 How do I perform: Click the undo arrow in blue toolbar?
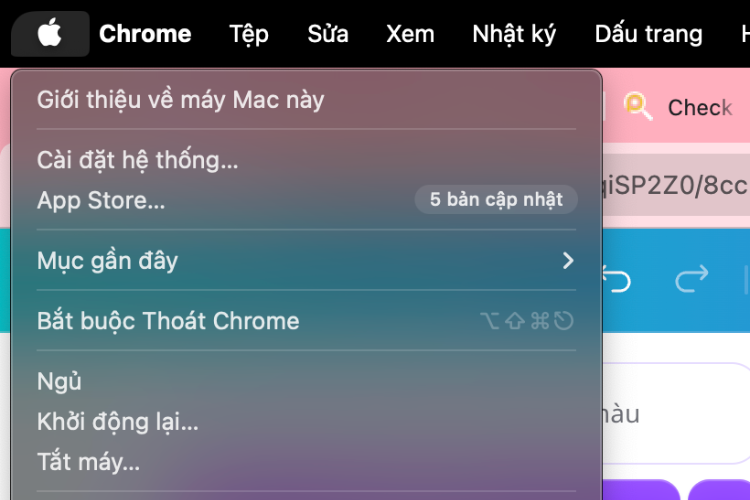617,279
